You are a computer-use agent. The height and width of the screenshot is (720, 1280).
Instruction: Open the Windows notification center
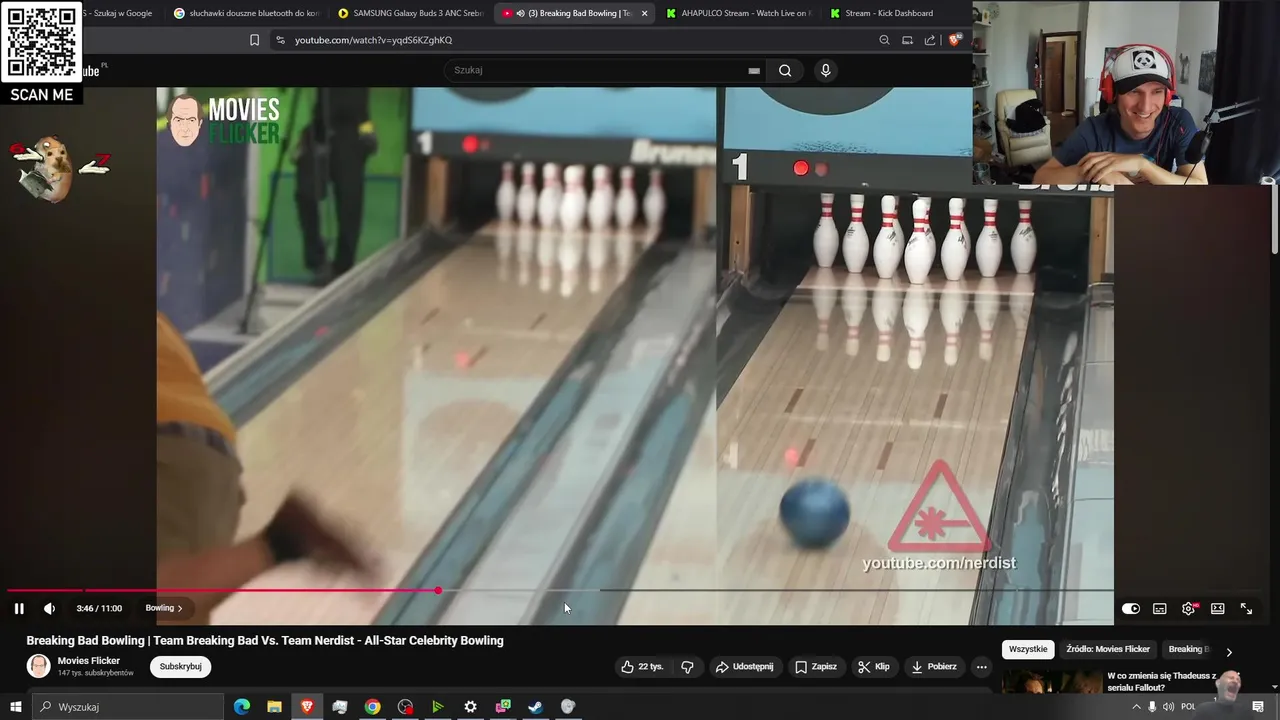click(x=1259, y=707)
